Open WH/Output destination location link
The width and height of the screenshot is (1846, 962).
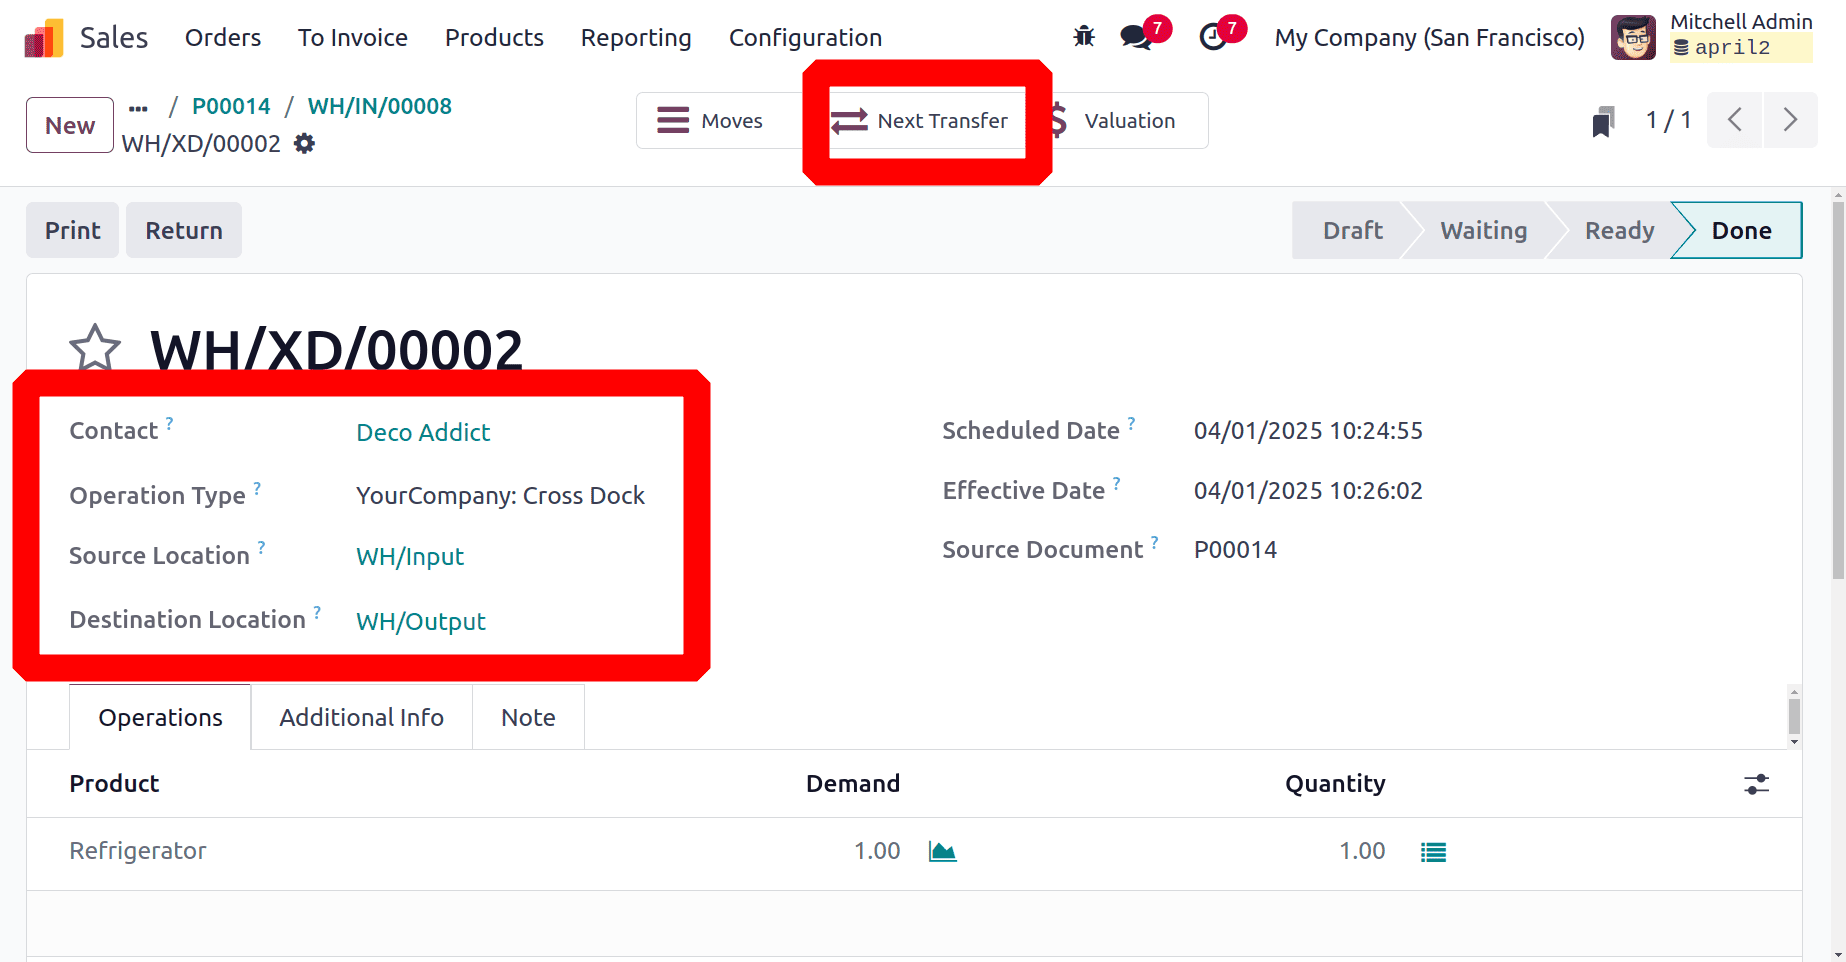pos(421,622)
